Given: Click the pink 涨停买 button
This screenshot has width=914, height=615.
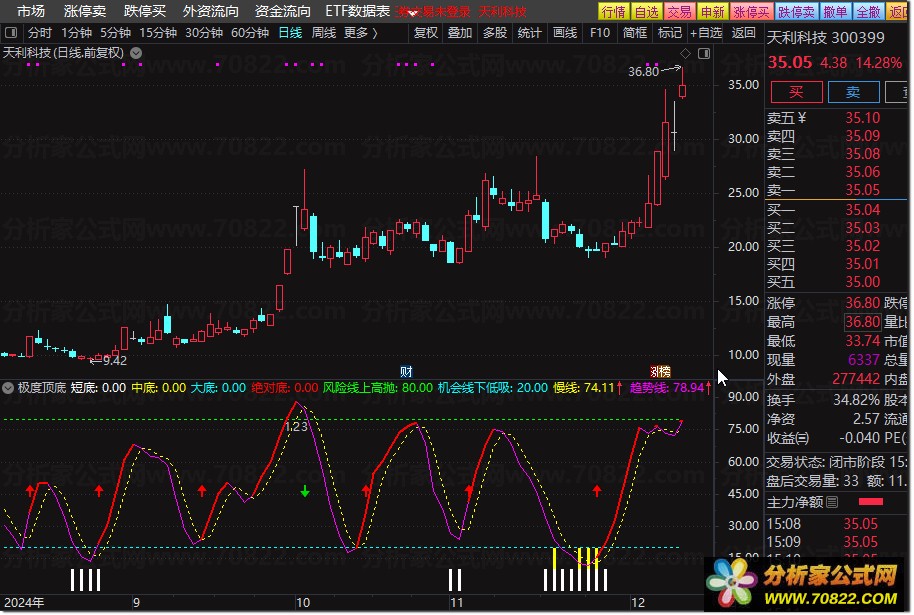Looking at the screenshot, I should pyautogui.click(x=752, y=12).
